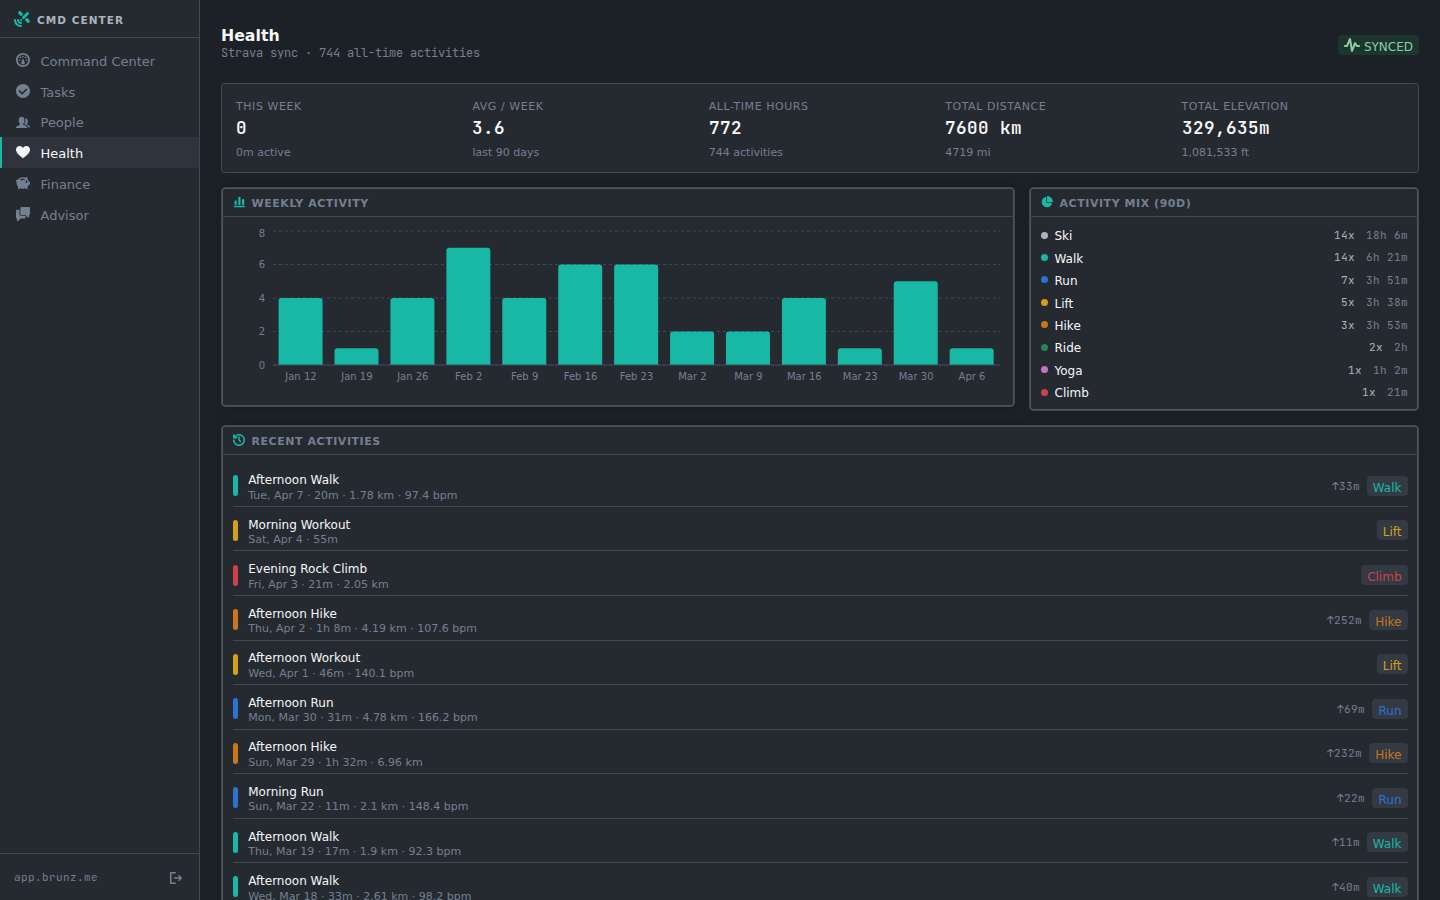1440x900 pixels.
Task: Click the Tasks checkmark icon
Action: [23, 91]
